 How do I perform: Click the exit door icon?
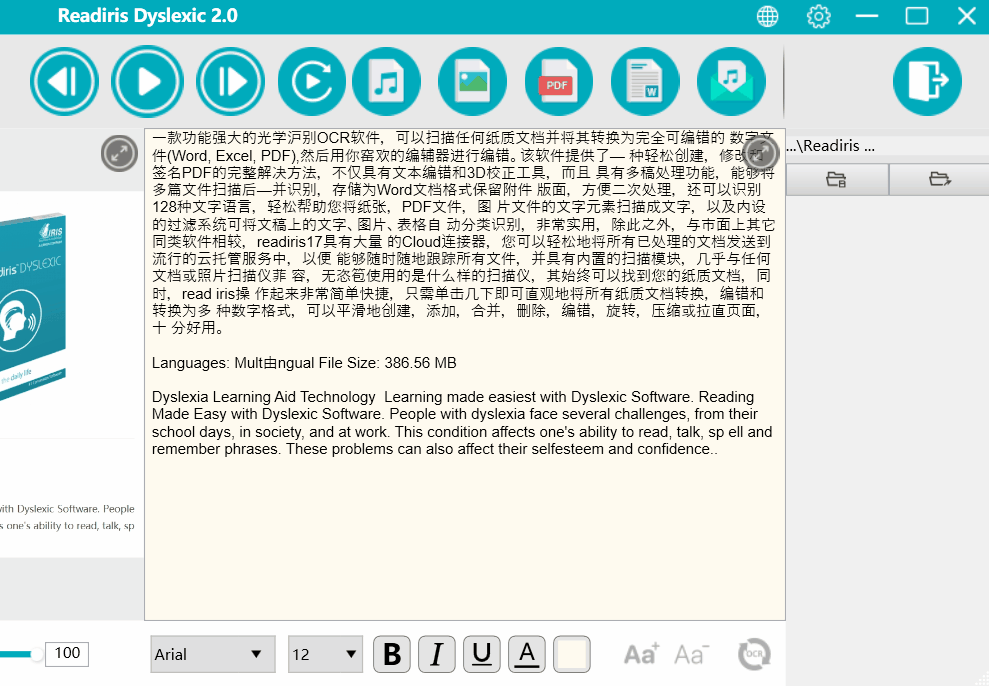point(927,81)
